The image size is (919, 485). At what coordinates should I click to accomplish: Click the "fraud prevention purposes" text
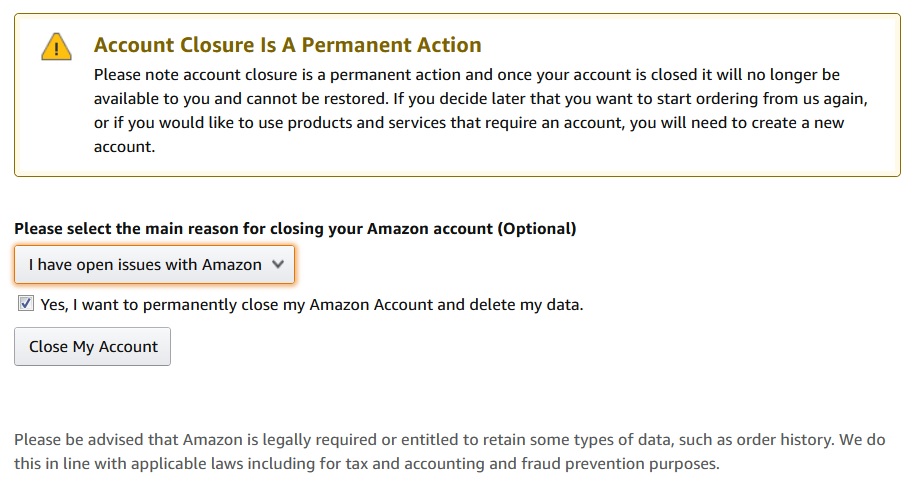click(x=620, y=464)
